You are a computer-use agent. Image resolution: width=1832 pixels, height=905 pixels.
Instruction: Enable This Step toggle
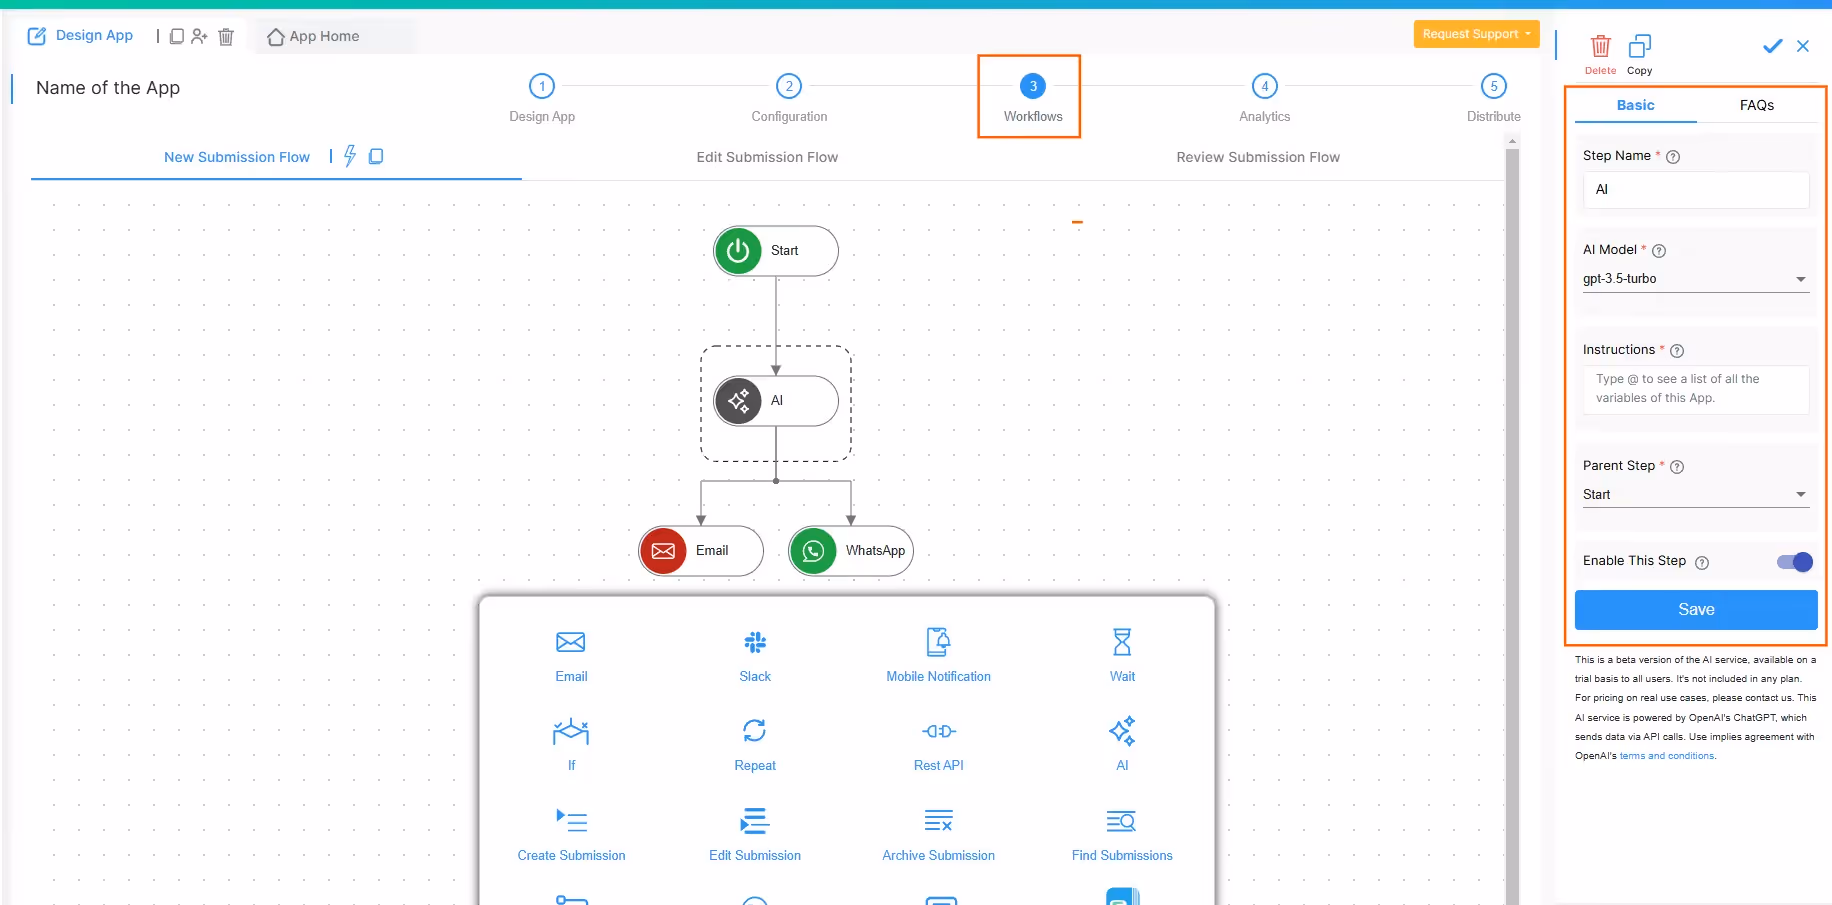1794,562
